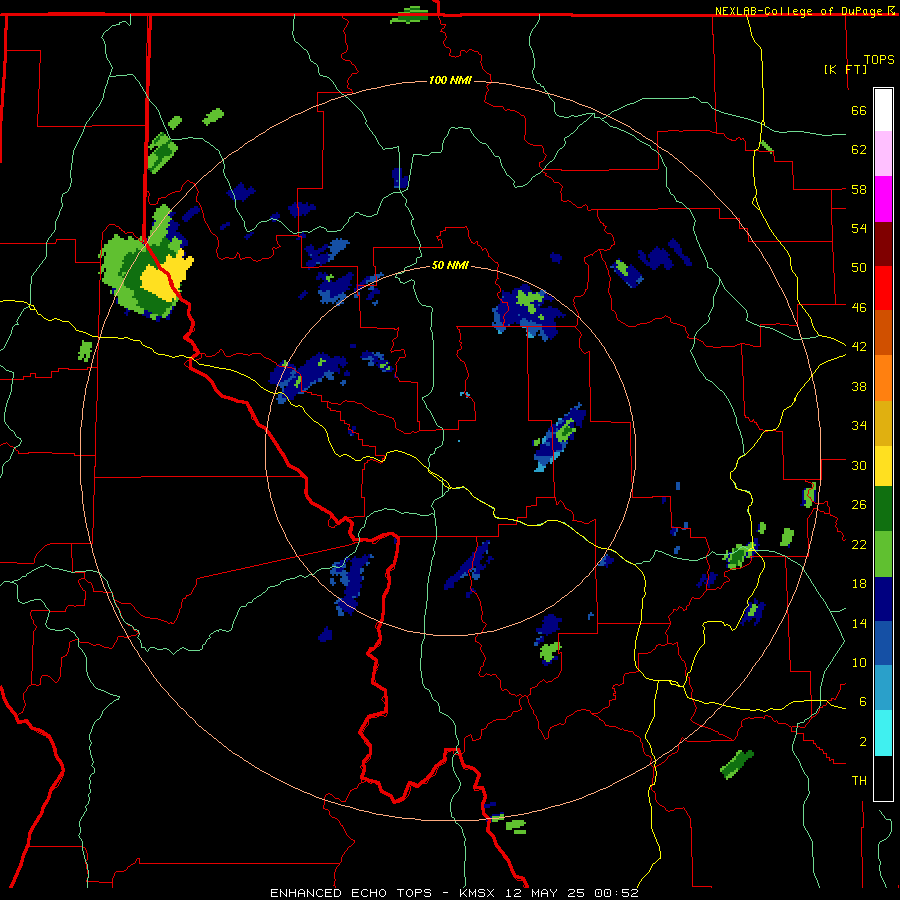This screenshot has height=900, width=900.
Task: Pick the bright red legend swatch
Action: click(x=883, y=289)
